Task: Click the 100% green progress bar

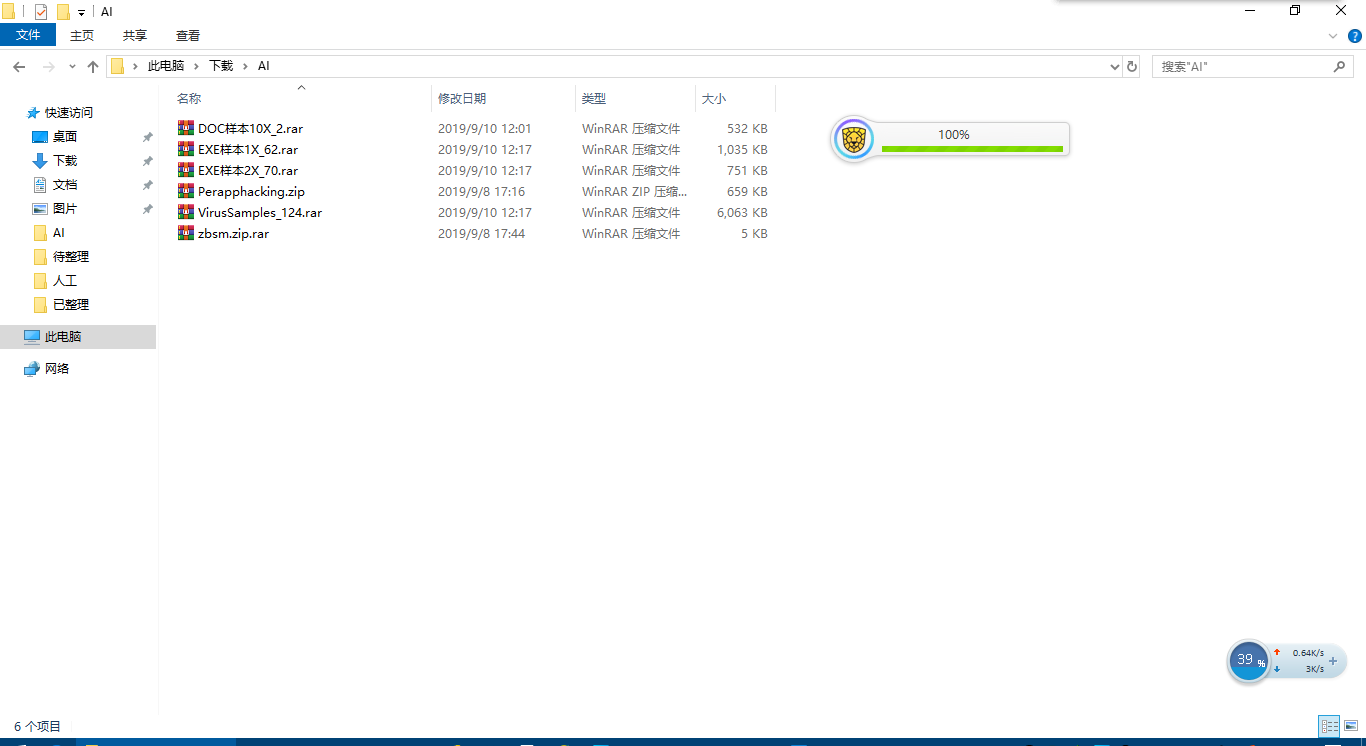Action: point(972,149)
